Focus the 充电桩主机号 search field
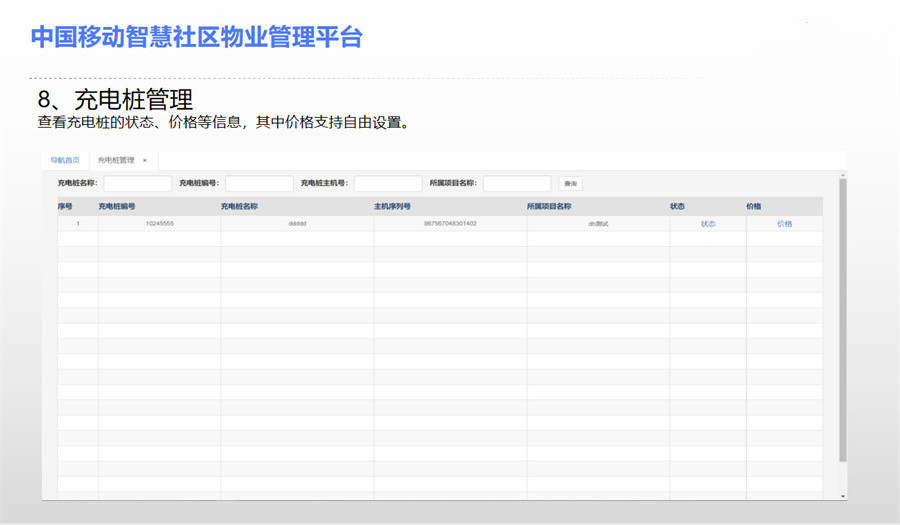900x525 pixels. (x=388, y=184)
